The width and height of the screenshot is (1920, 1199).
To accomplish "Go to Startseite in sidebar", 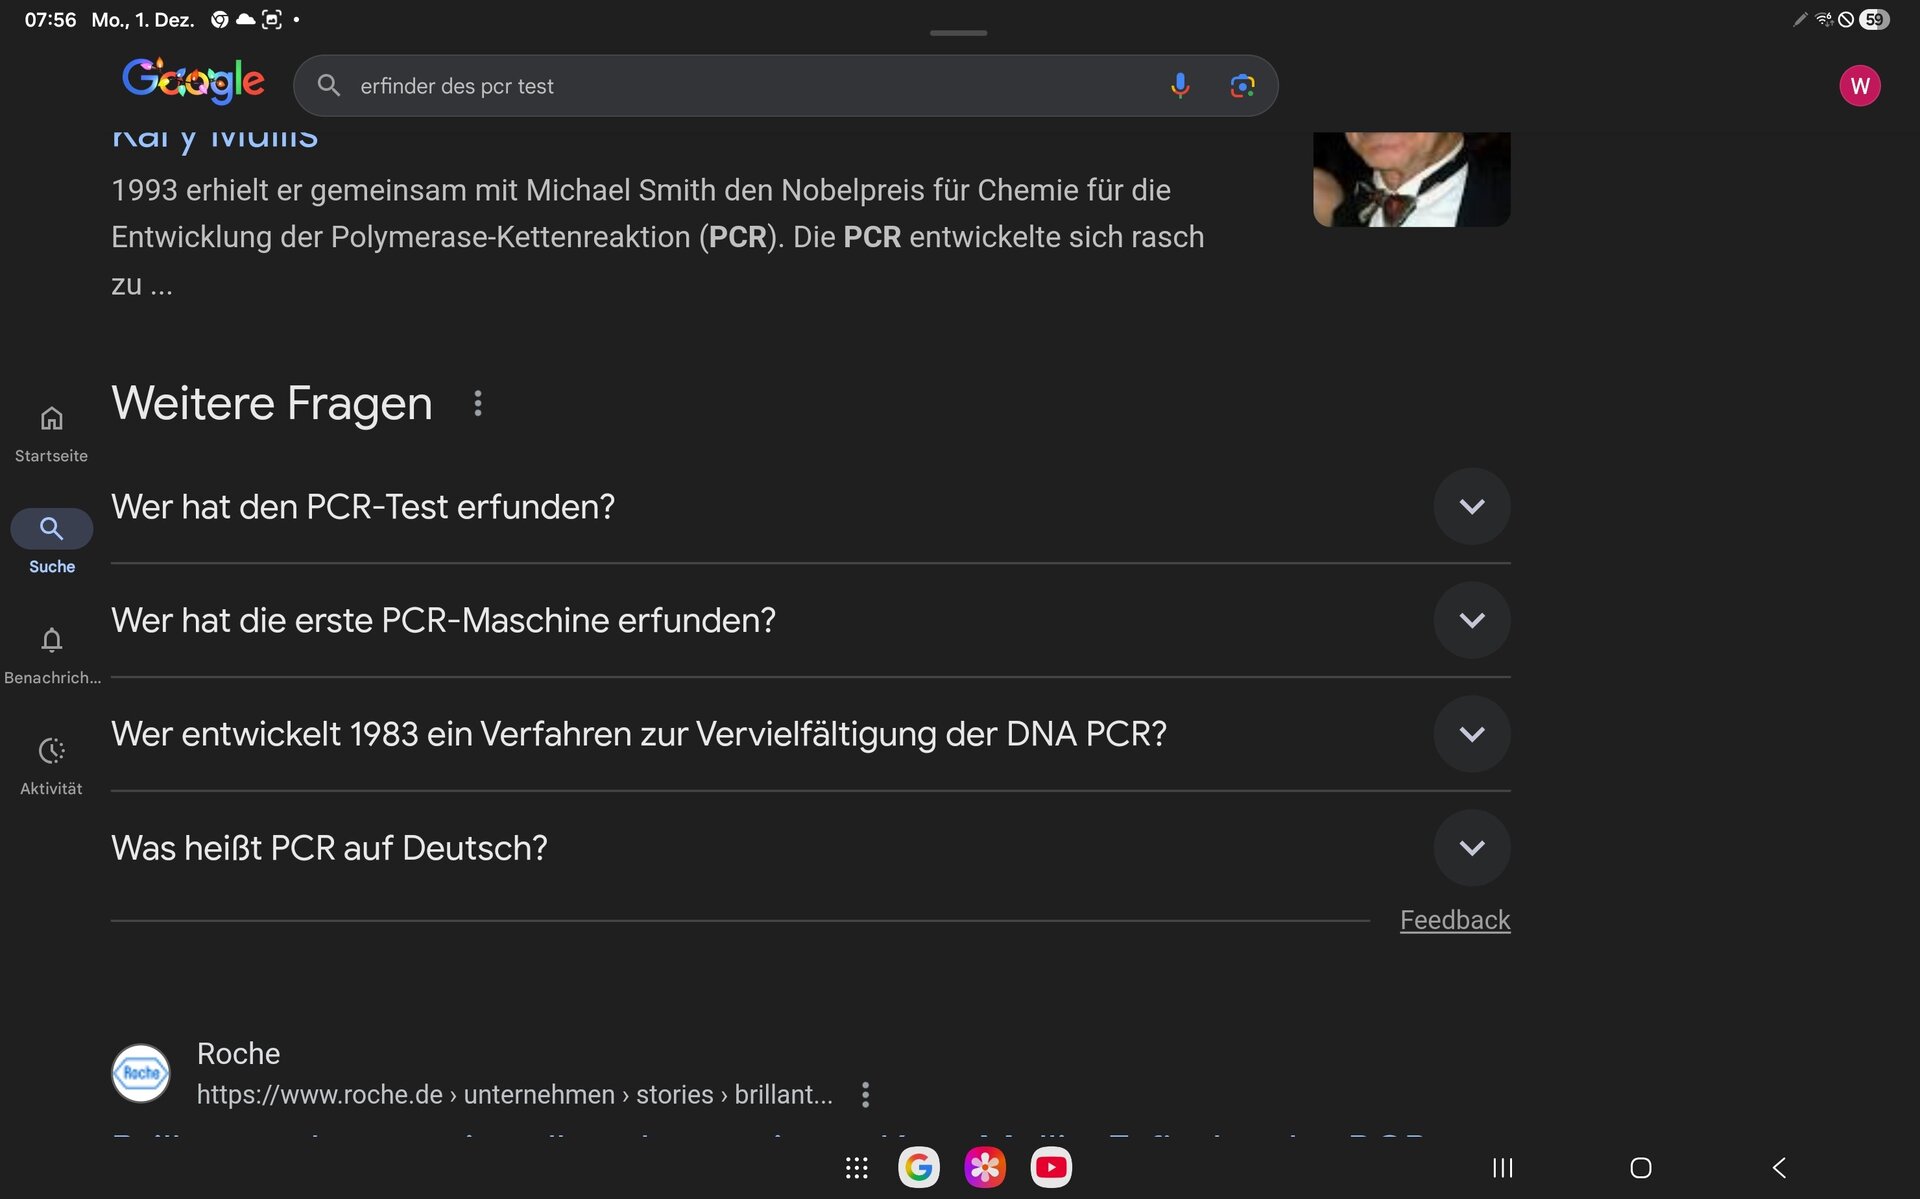I will [x=51, y=432].
